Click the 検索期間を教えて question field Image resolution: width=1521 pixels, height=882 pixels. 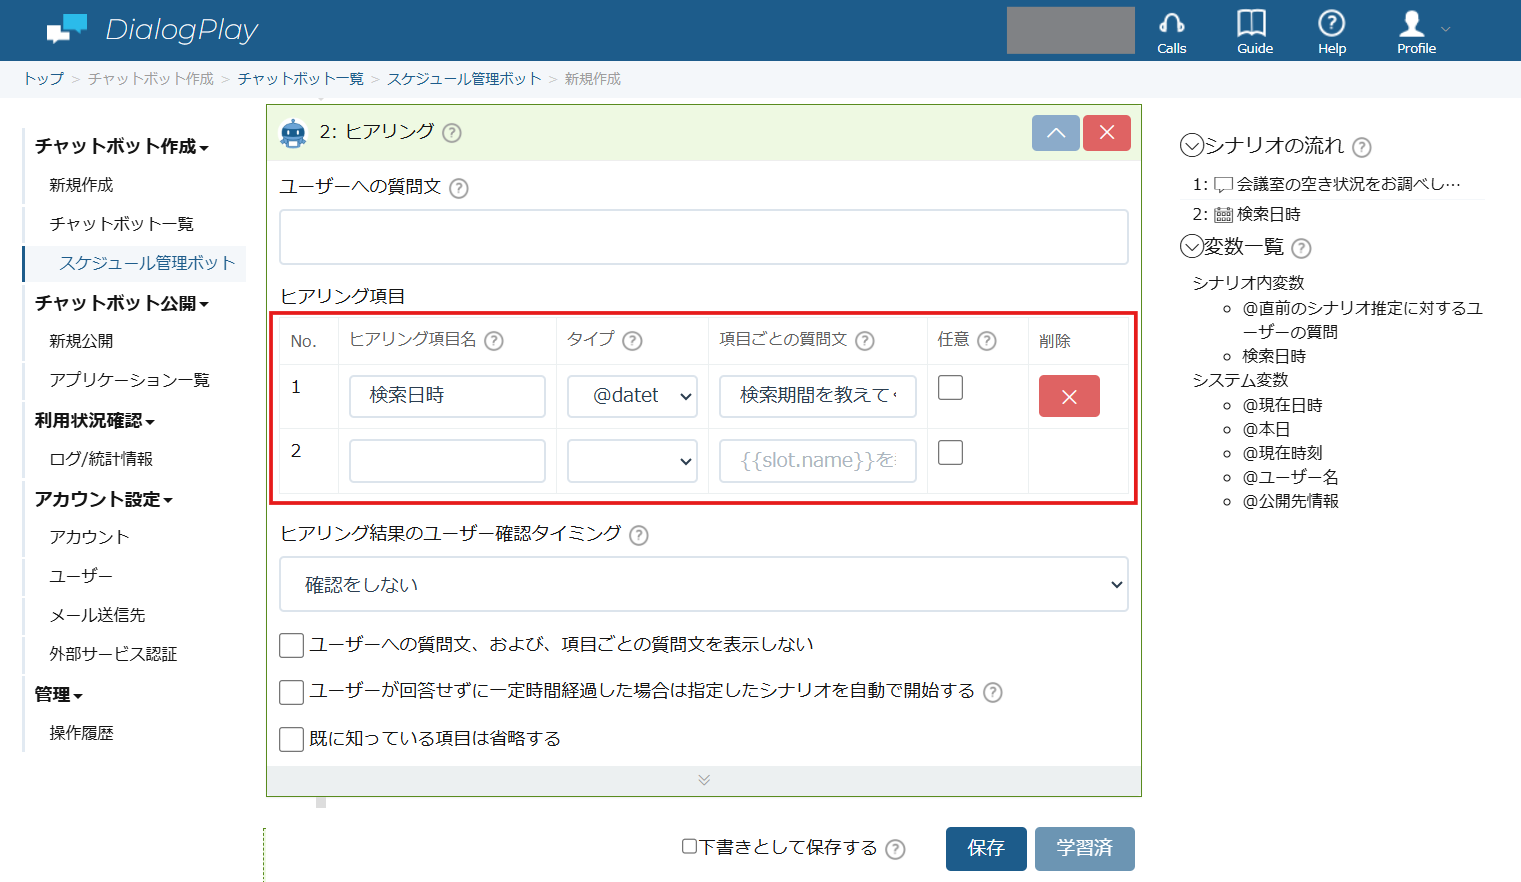click(x=818, y=396)
